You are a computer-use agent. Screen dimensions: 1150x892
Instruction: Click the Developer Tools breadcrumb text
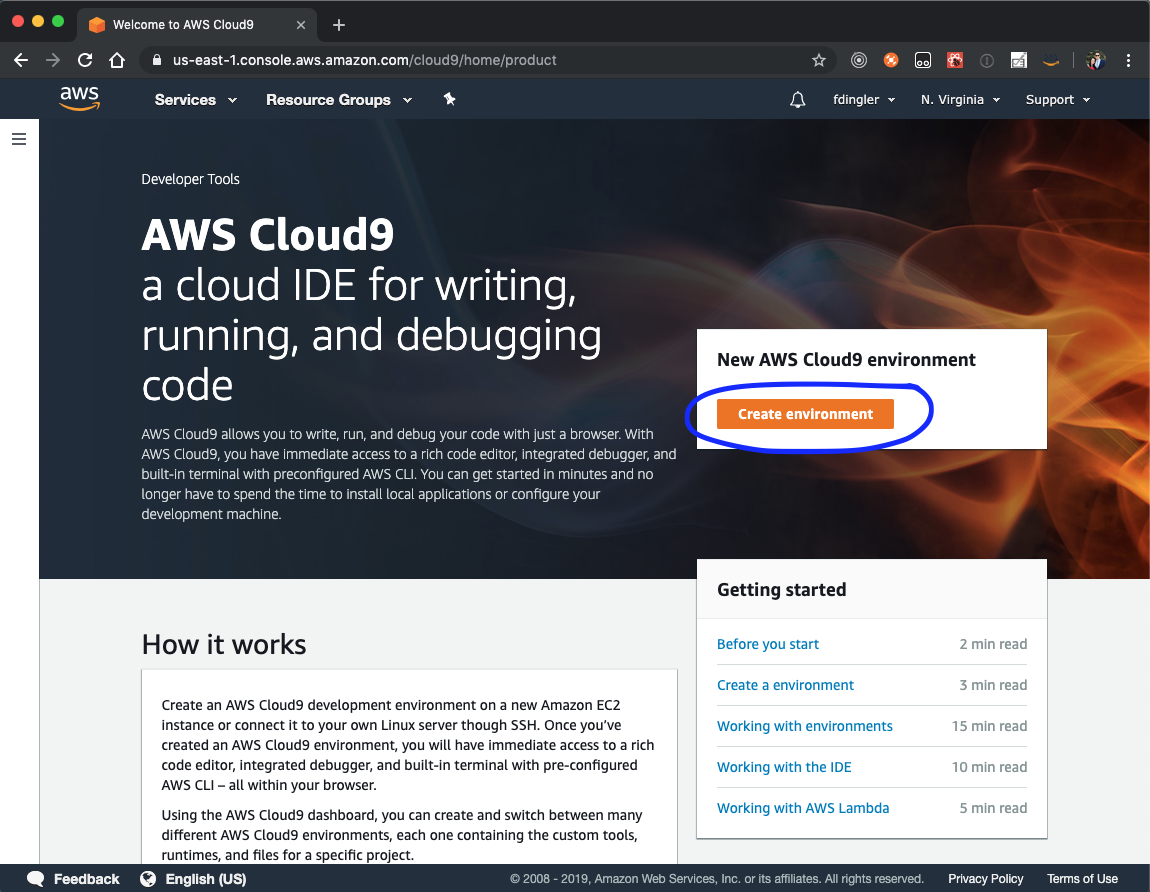pos(191,179)
